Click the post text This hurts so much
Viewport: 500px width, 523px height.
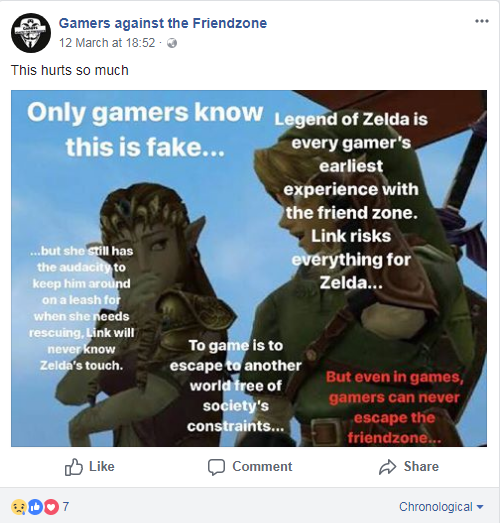(70, 70)
